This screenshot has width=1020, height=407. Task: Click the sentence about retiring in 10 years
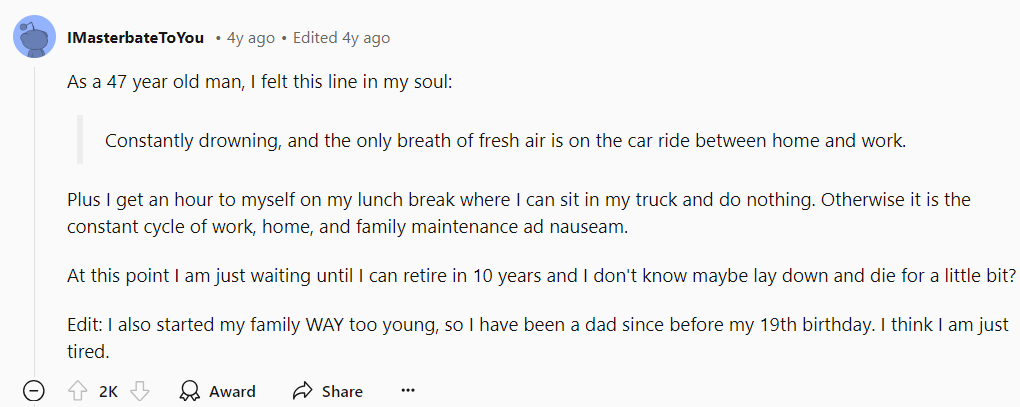542,275
